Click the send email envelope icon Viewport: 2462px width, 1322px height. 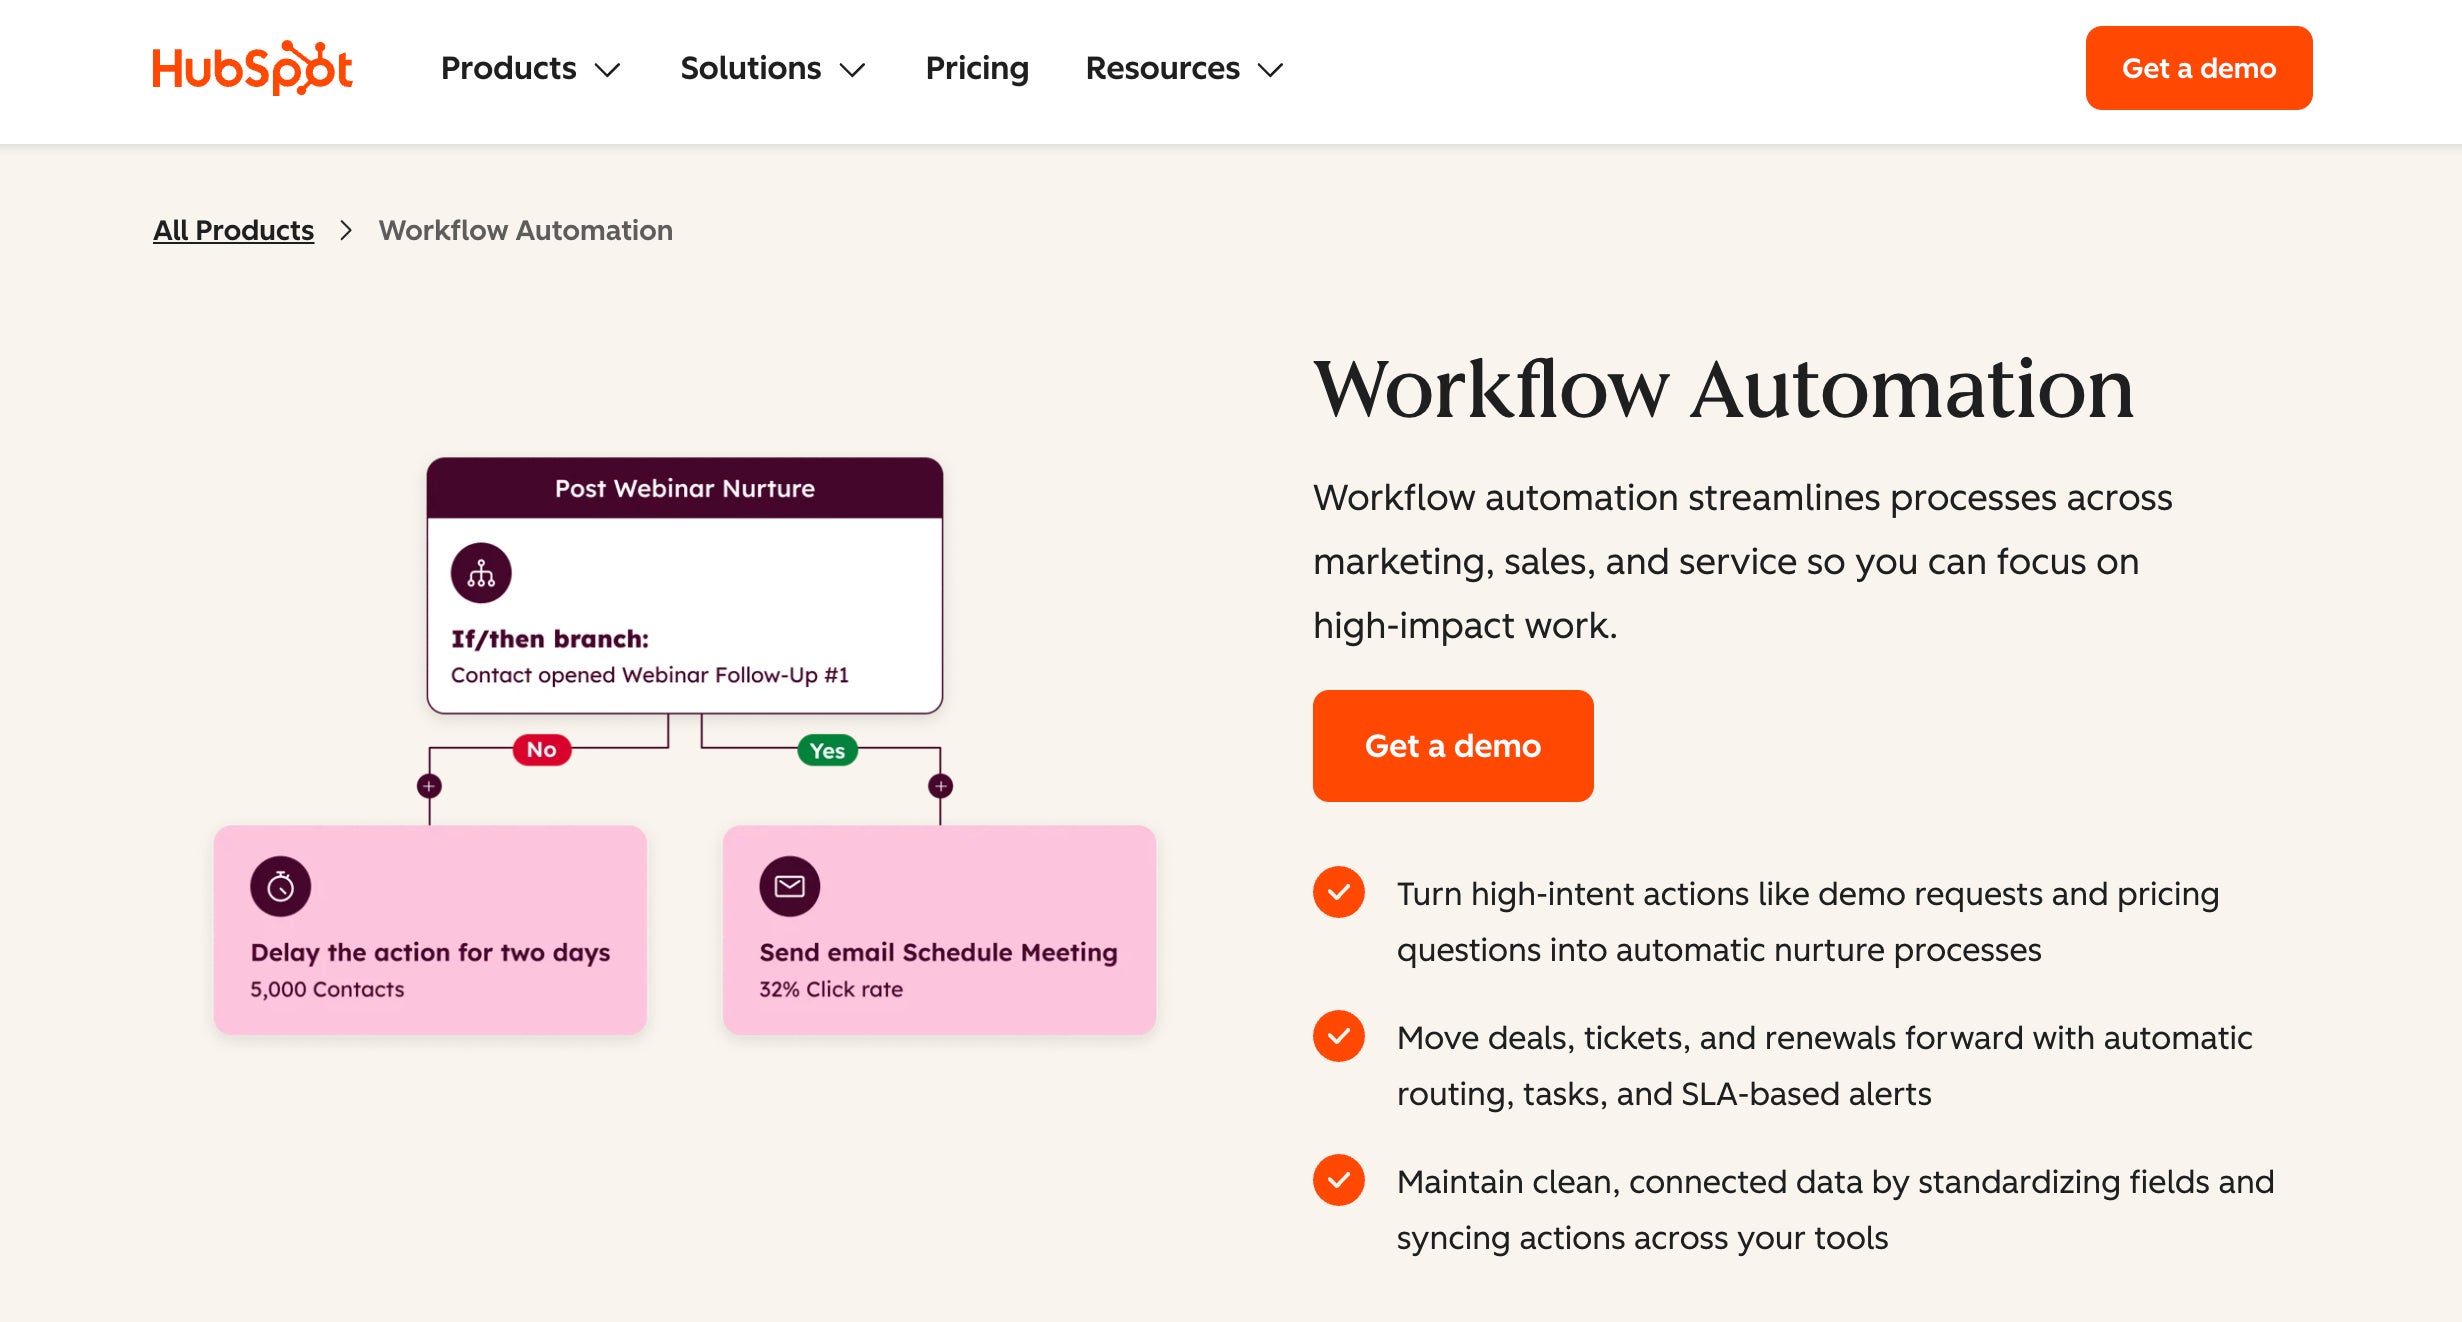coord(790,886)
